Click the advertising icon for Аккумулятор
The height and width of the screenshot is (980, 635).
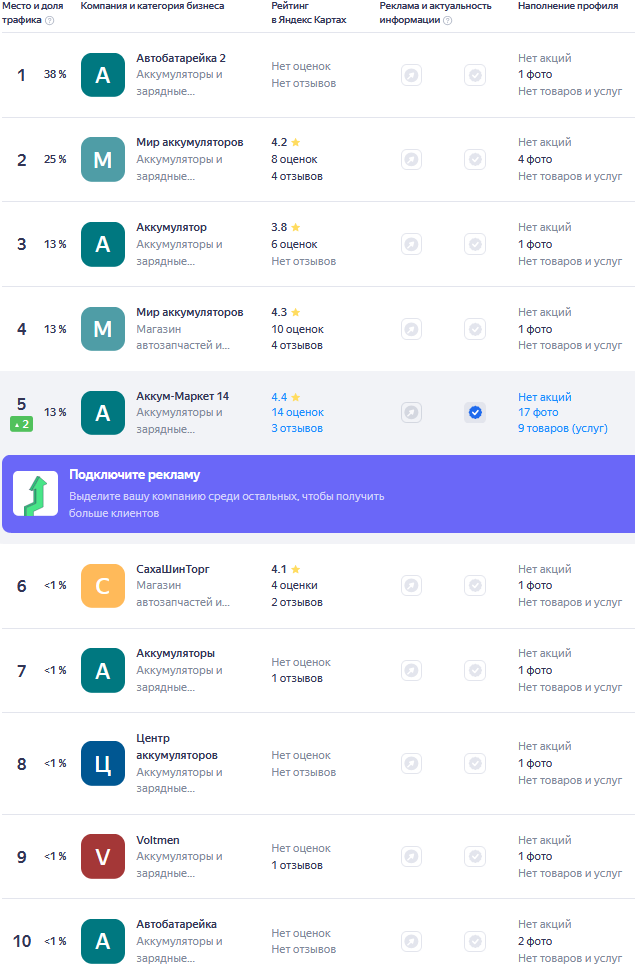pyautogui.click(x=411, y=244)
